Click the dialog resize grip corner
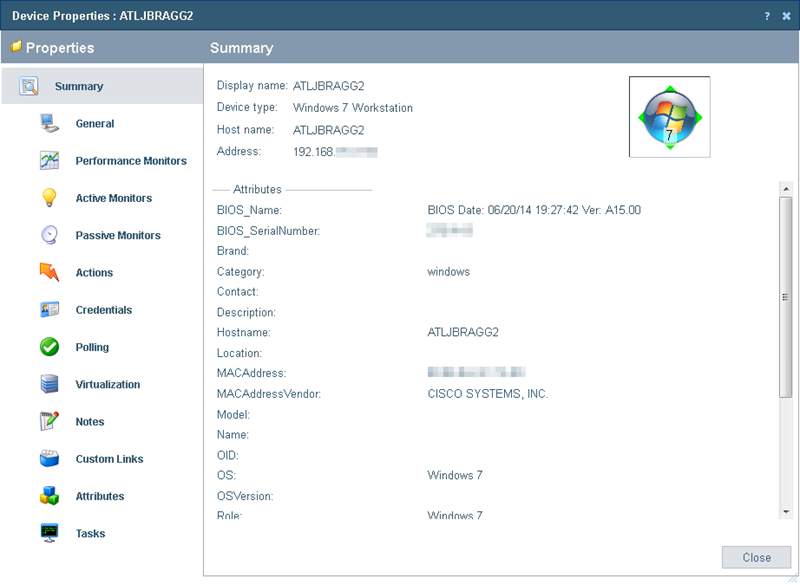 pyautogui.click(x=793, y=578)
